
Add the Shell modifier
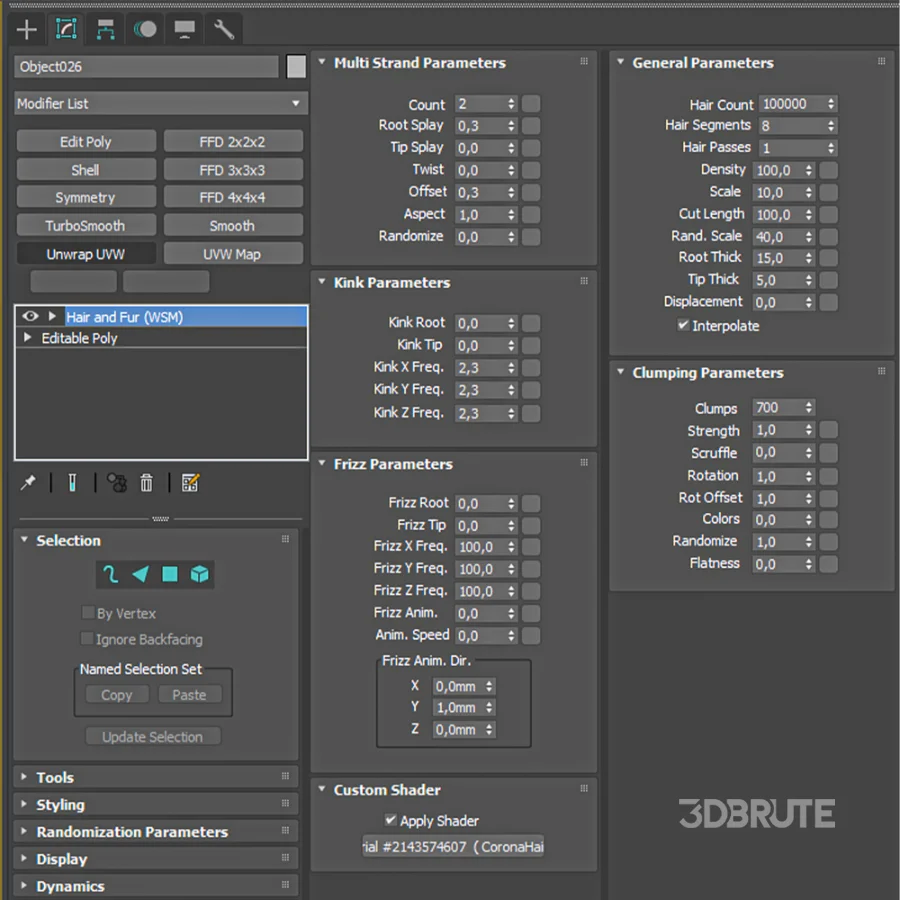86,169
